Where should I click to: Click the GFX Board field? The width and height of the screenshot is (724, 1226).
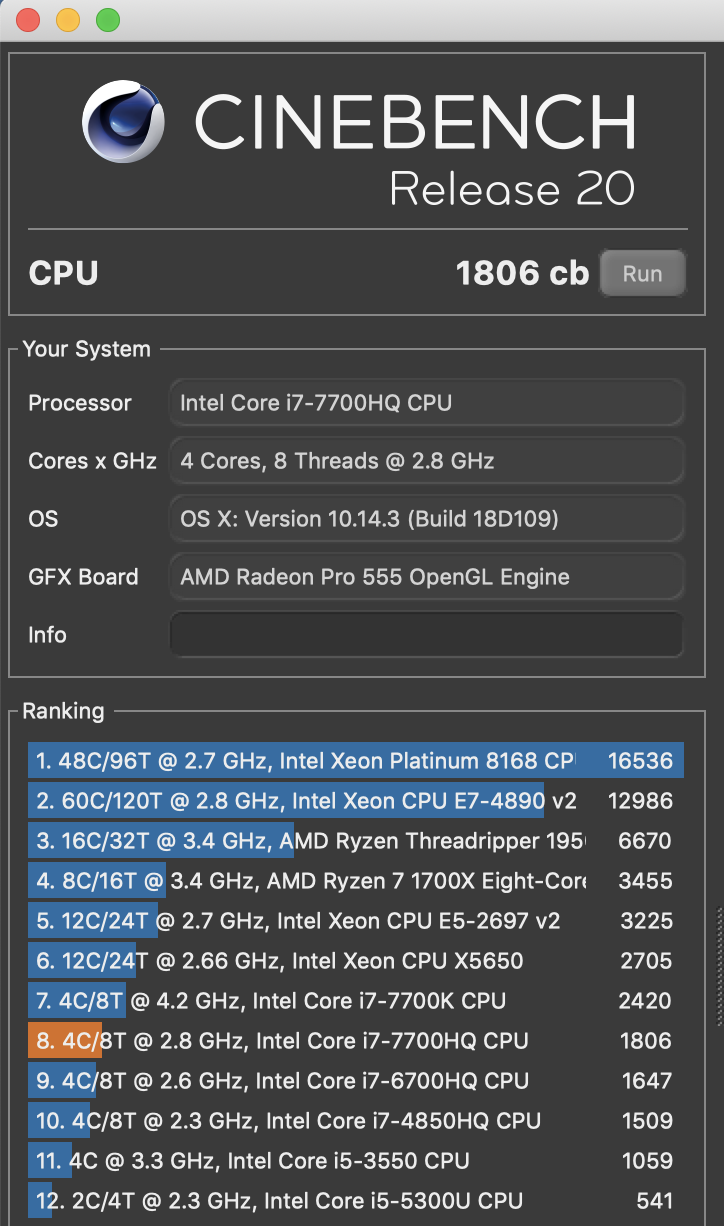tap(426, 577)
